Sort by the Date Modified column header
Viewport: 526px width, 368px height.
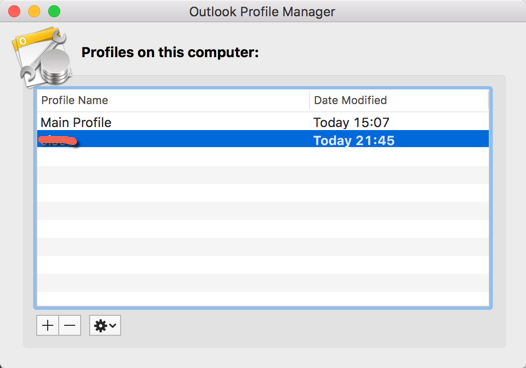(x=399, y=100)
